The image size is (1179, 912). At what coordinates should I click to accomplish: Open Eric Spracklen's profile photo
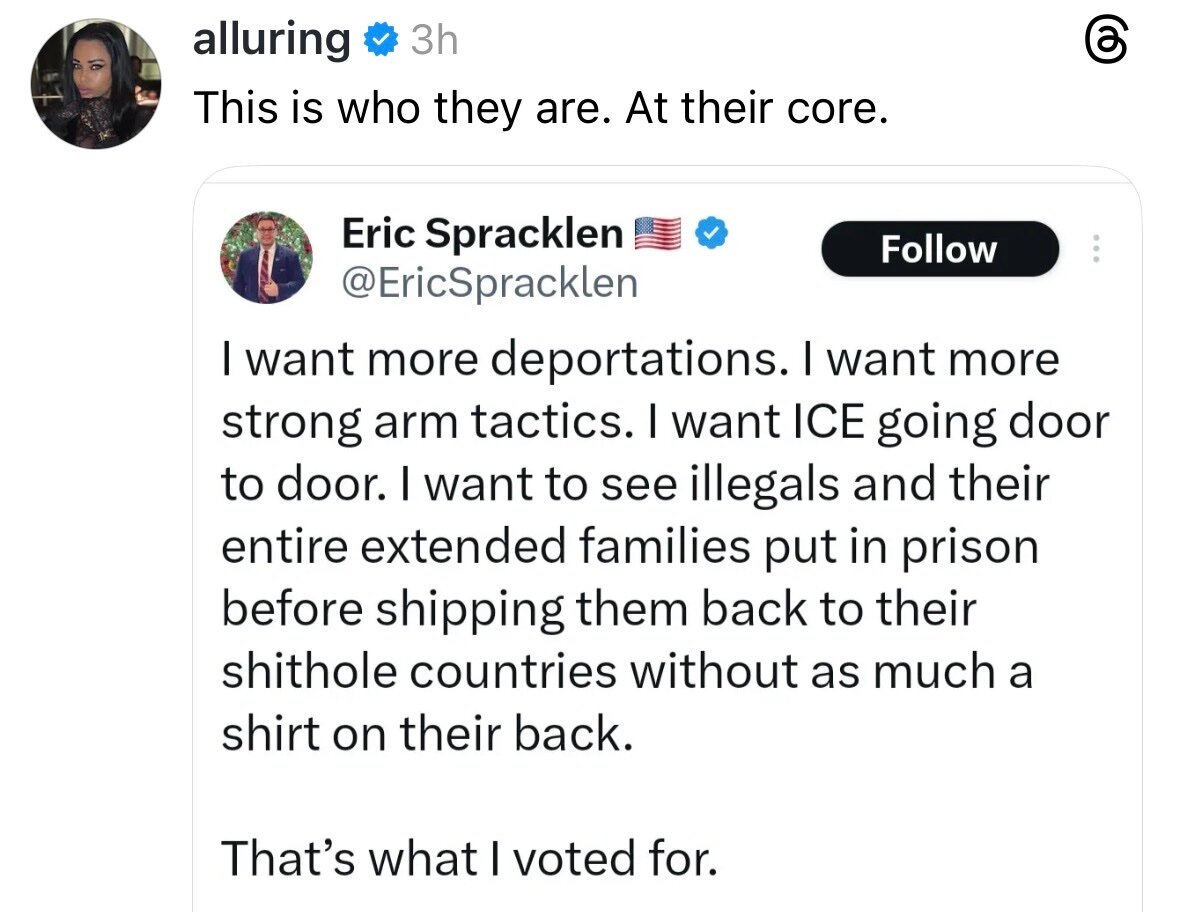[266, 257]
